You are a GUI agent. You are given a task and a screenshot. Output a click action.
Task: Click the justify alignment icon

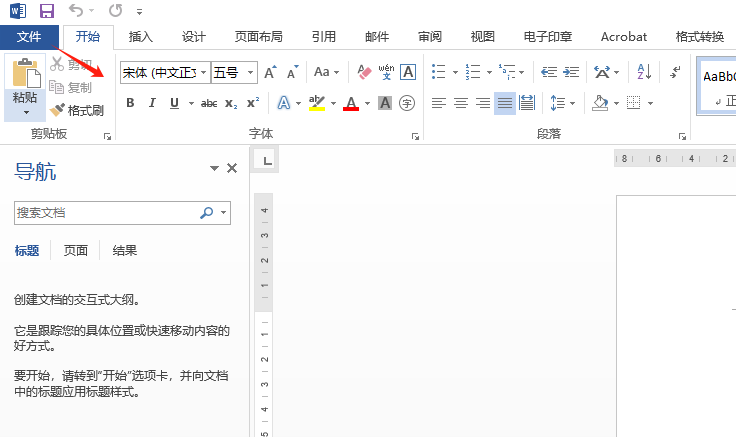pyautogui.click(x=505, y=103)
